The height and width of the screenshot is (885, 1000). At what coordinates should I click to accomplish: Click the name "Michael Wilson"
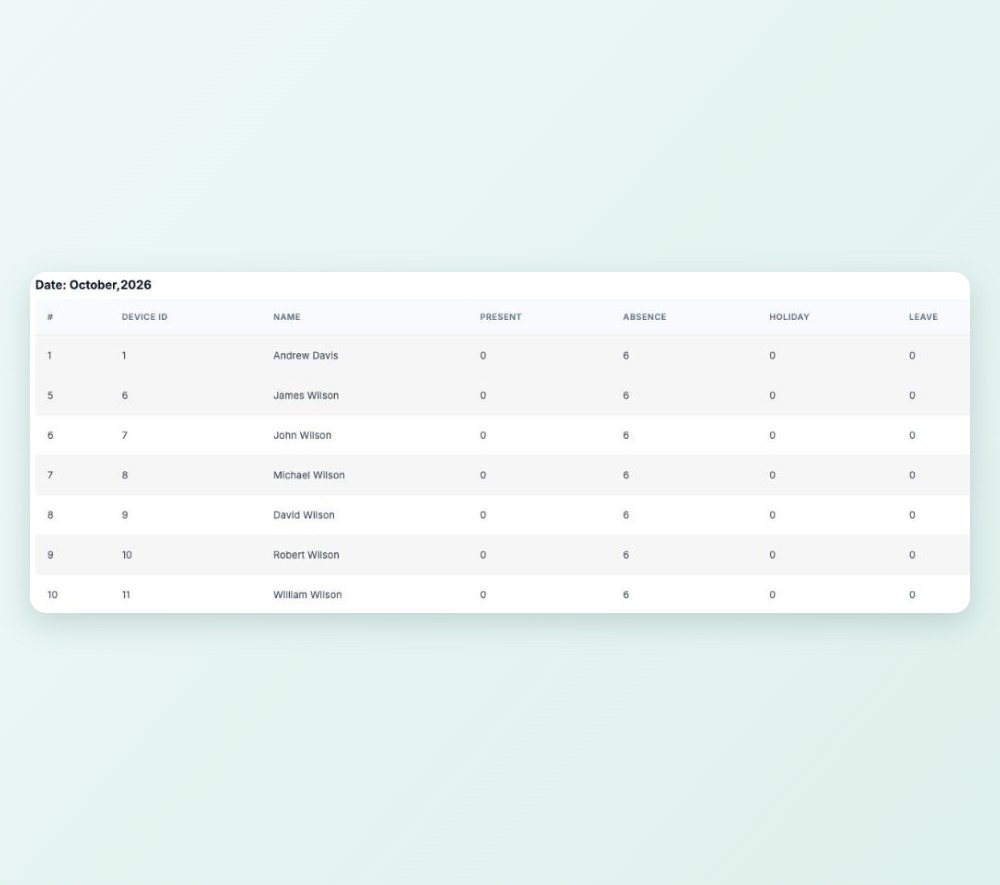309,475
